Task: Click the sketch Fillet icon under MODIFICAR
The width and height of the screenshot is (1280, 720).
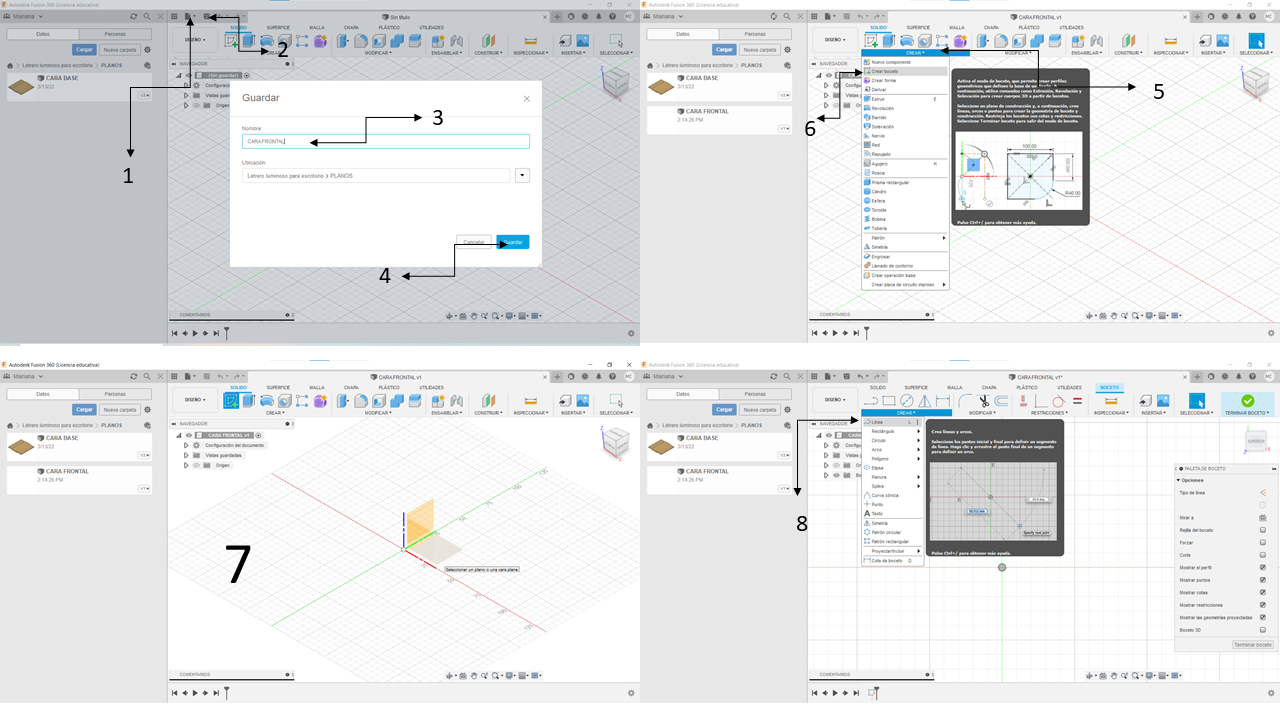Action: click(966, 401)
